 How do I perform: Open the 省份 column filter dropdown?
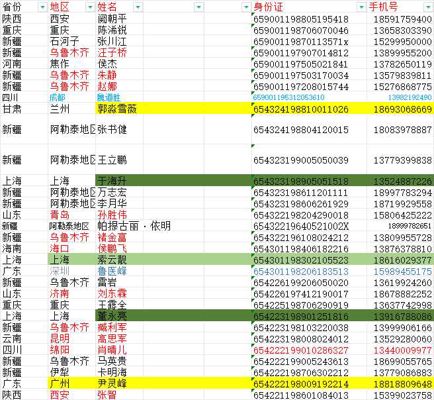coord(43,7)
